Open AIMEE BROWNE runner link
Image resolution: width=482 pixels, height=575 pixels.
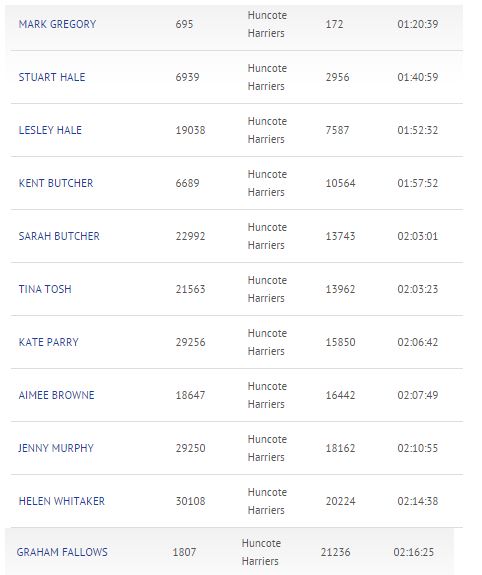tap(56, 395)
